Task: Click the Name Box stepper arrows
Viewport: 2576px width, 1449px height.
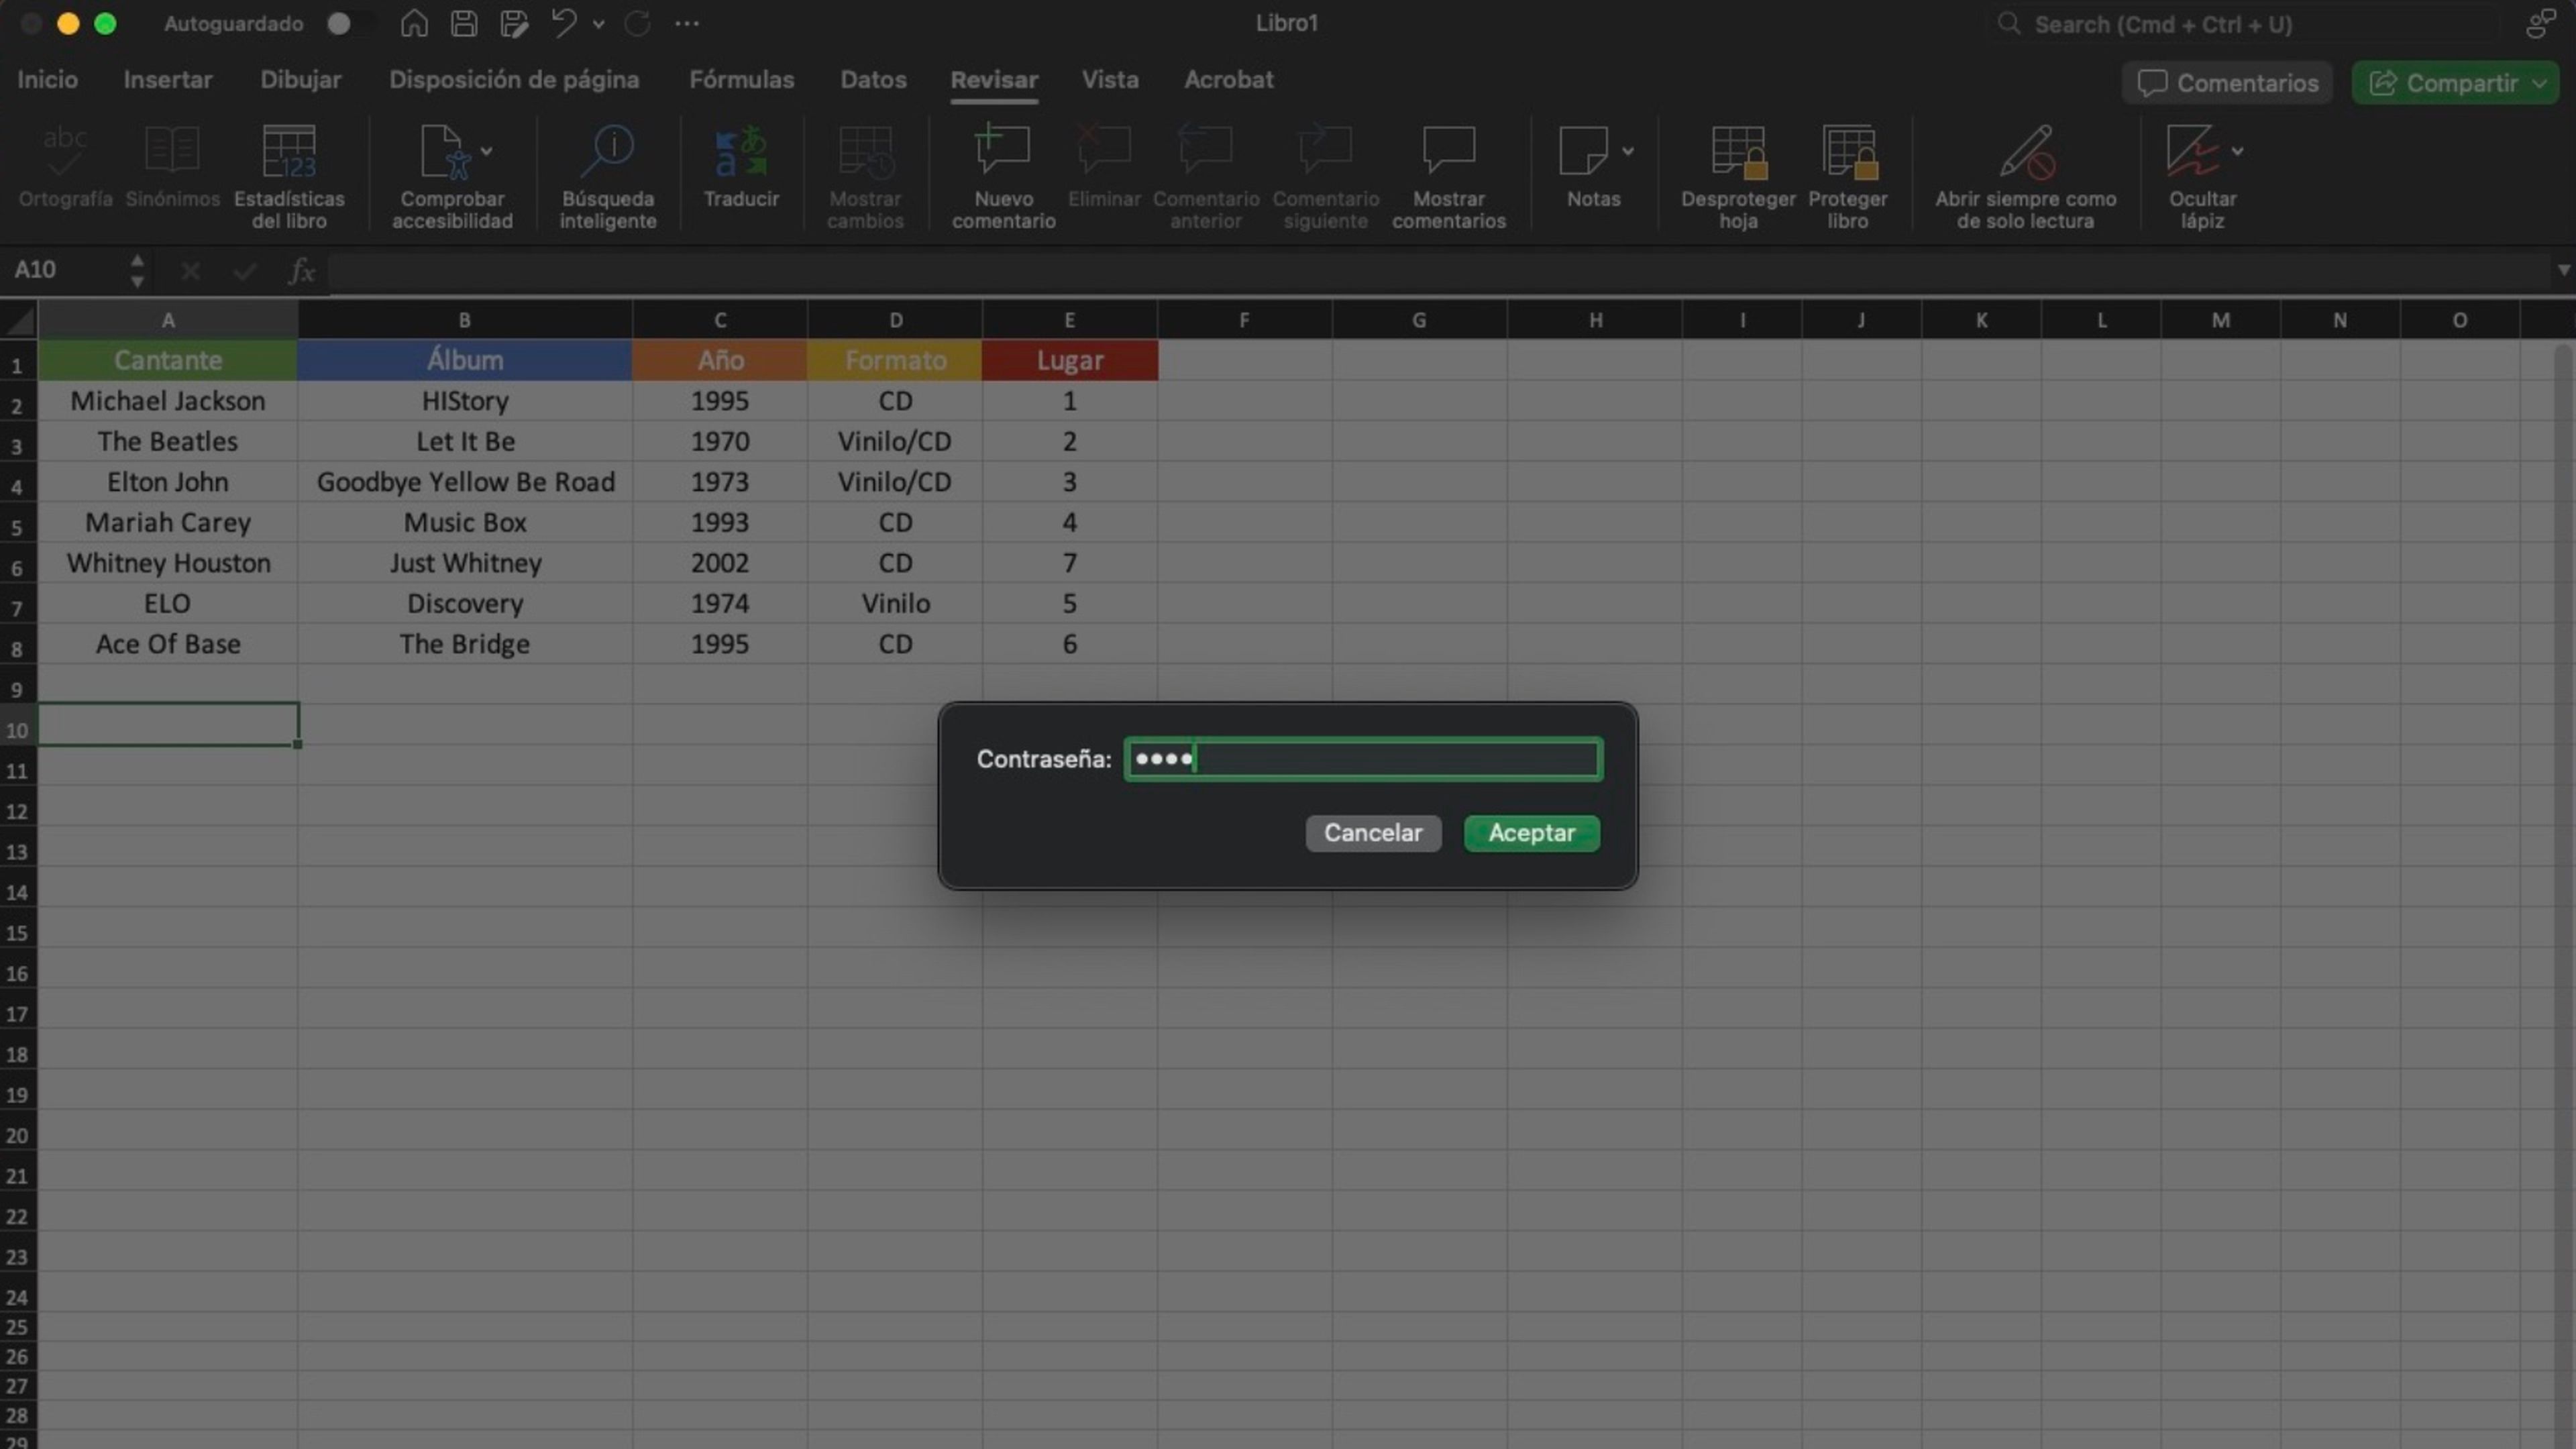Action: [x=137, y=270]
